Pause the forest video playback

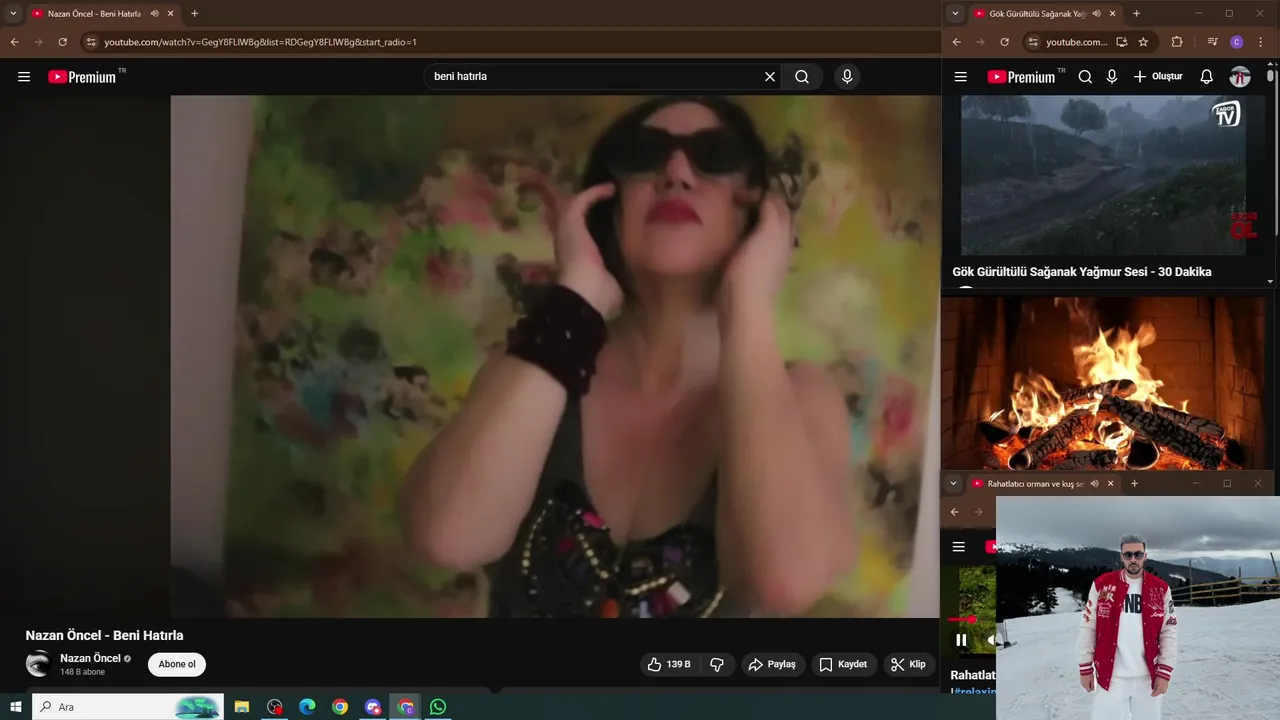(x=961, y=640)
